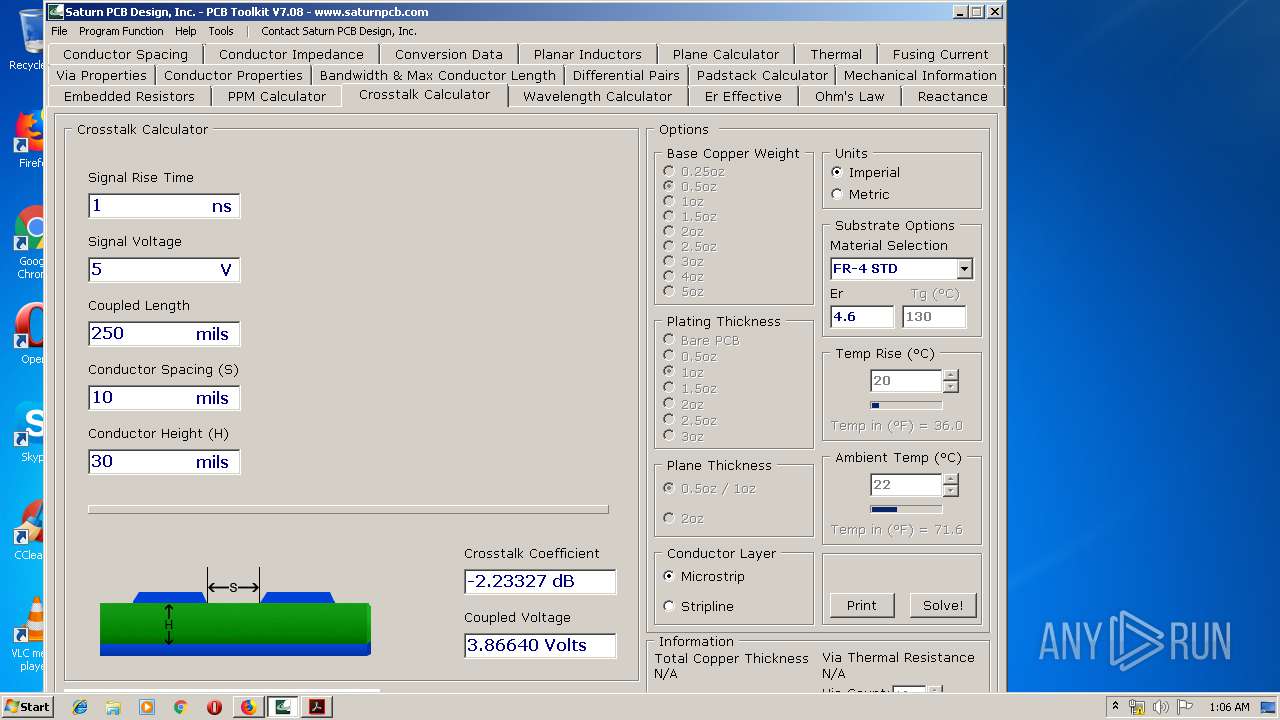Decrease Ambient Temp spinner down arrow
The height and width of the screenshot is (720, 1280).
(x=951, y=491)
